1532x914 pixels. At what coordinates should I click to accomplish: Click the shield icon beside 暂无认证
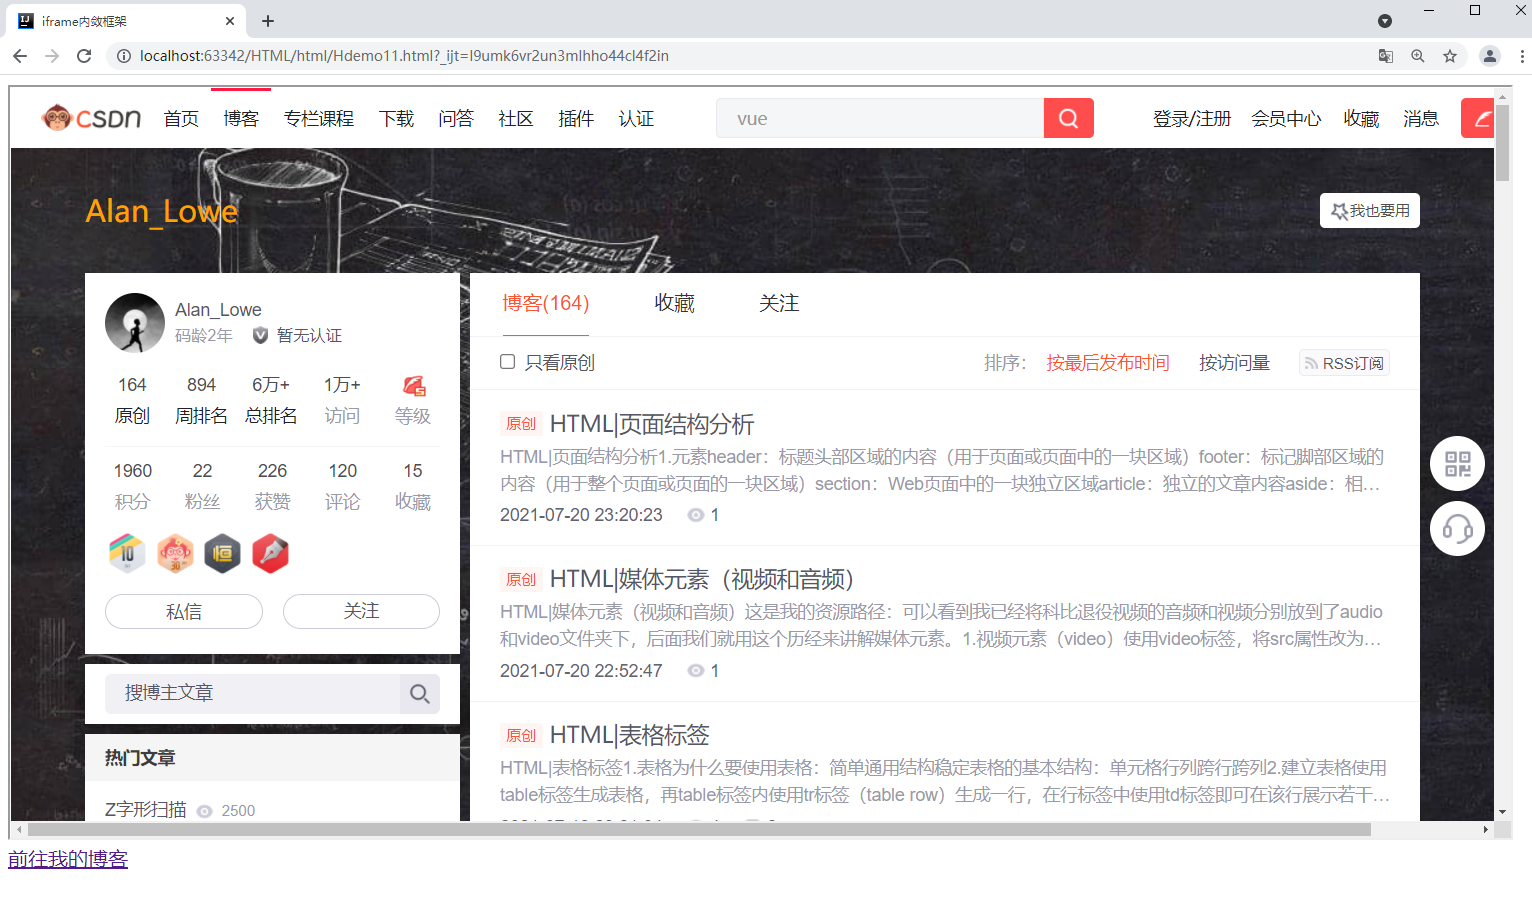click(260, 335)
